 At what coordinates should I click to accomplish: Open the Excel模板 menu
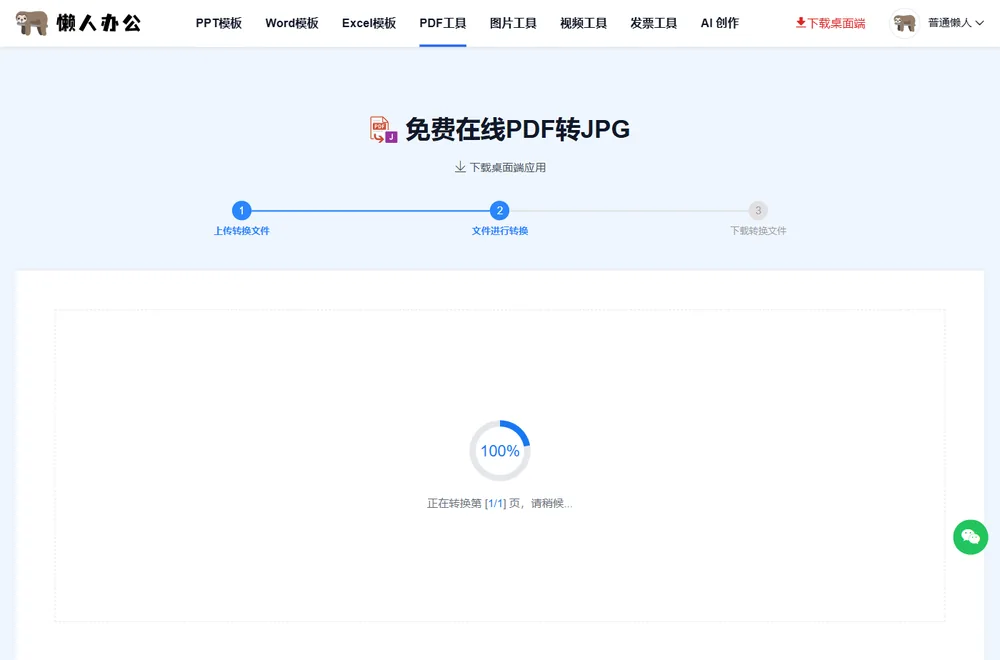pyautogui.click(x=369, y=23)
